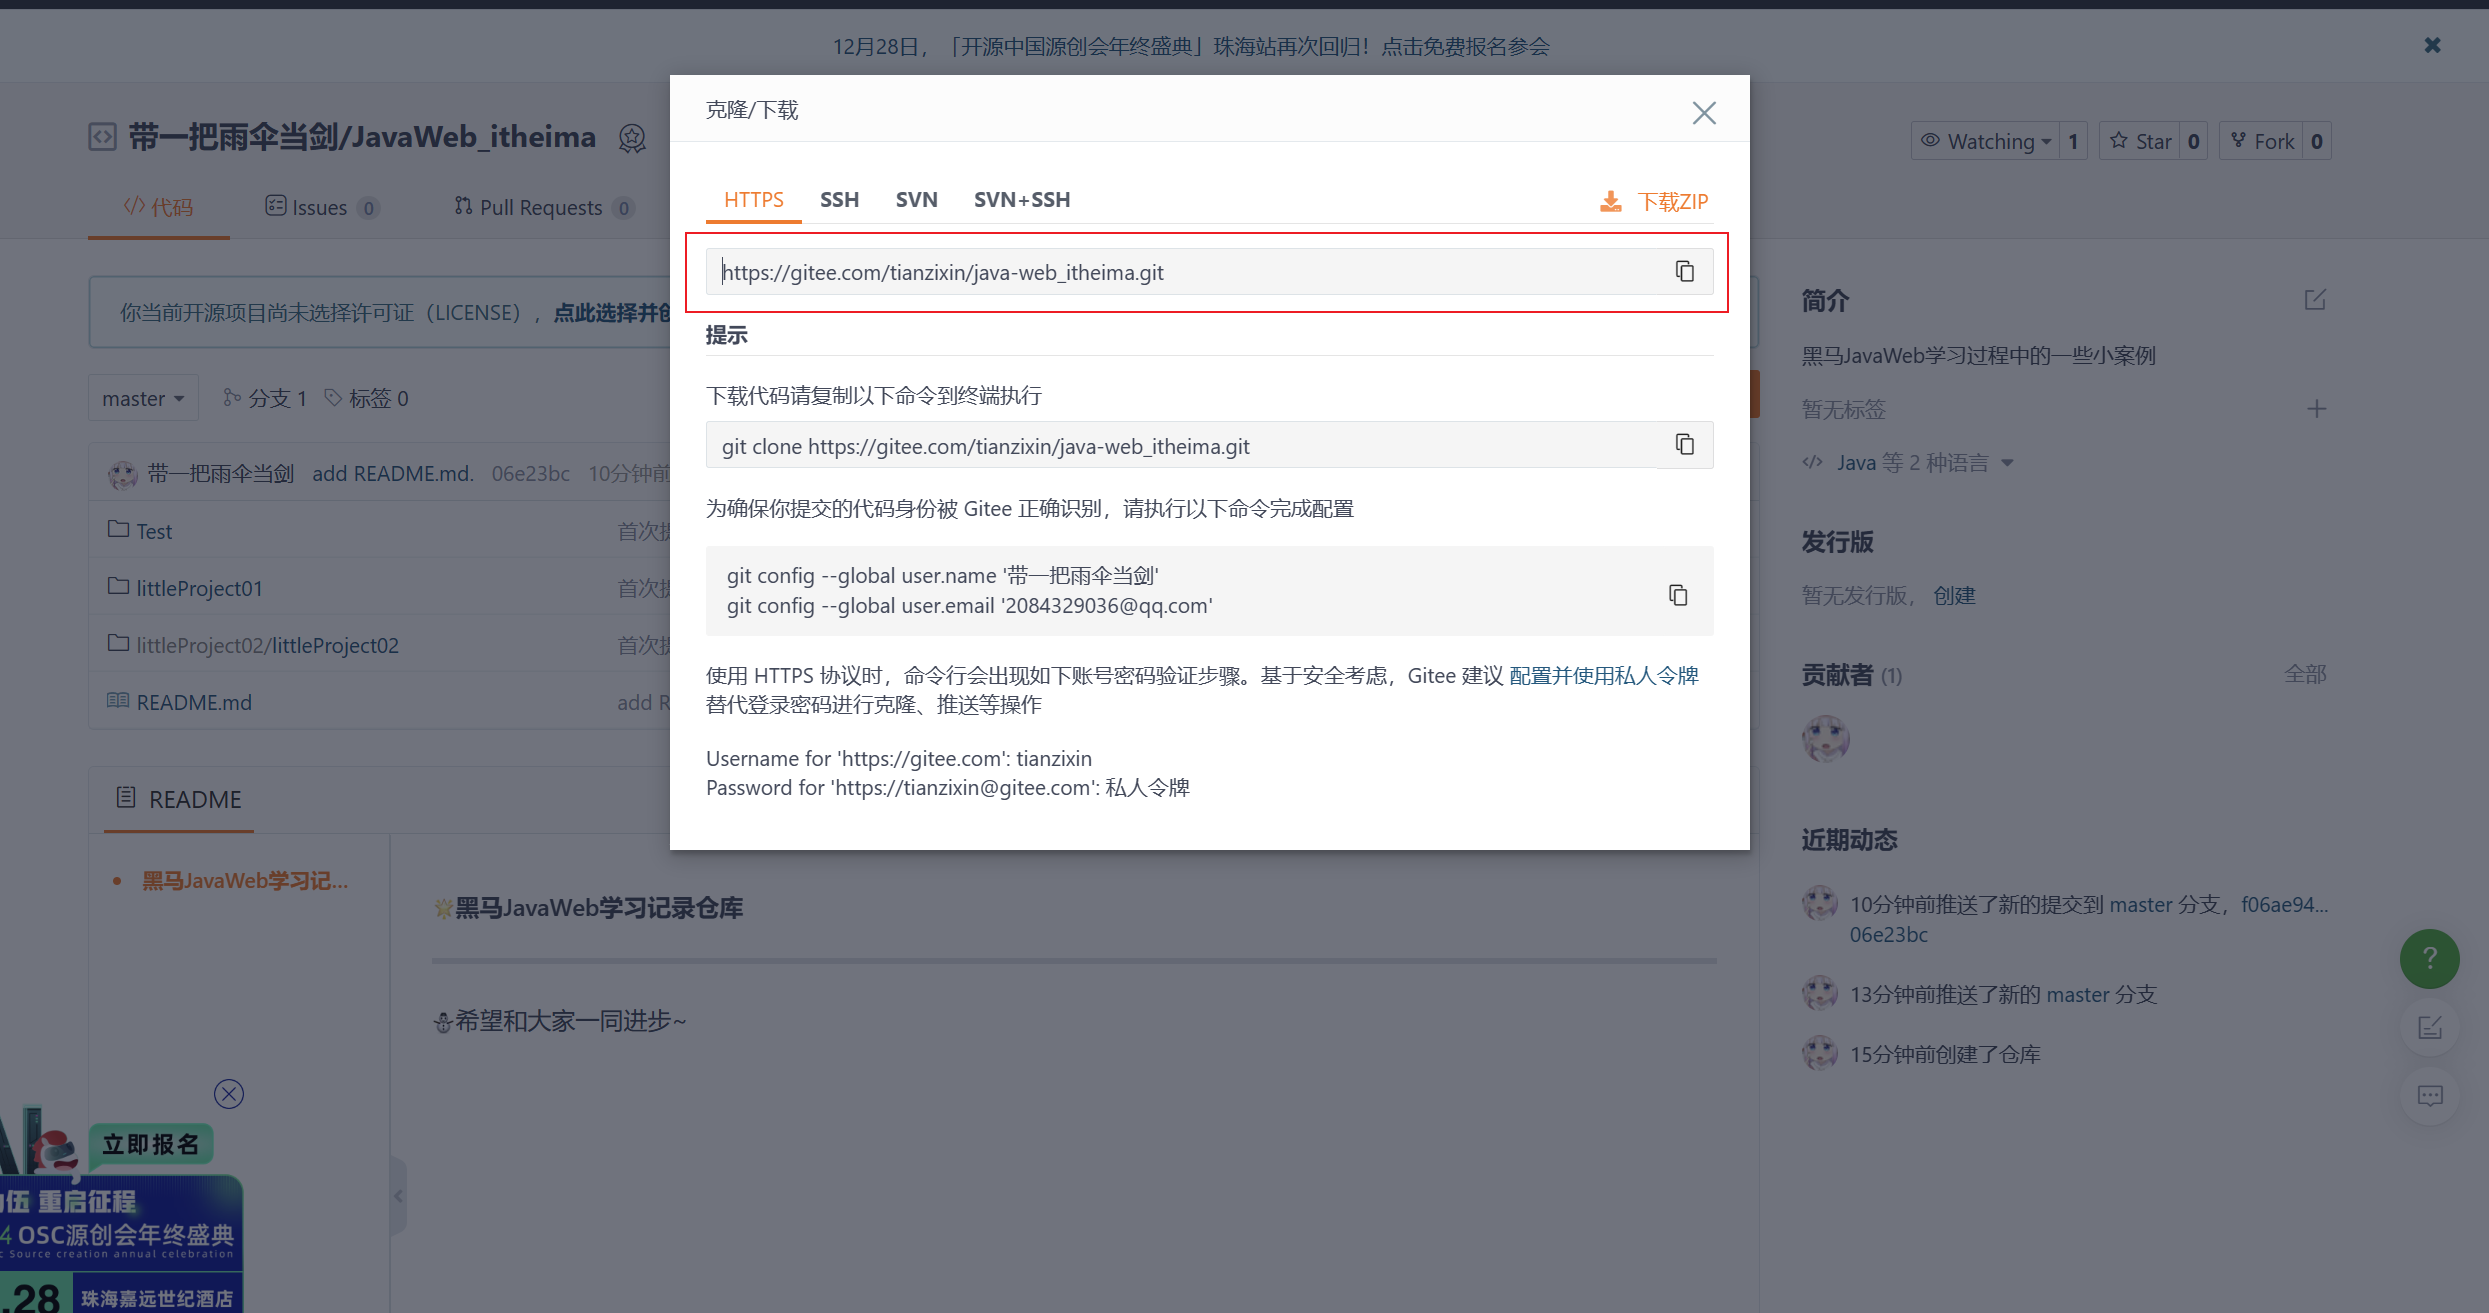The height and width of the screenshot is (1313, 2489).
Task: Close the event advertisement popup
Action: [229, 1094]
